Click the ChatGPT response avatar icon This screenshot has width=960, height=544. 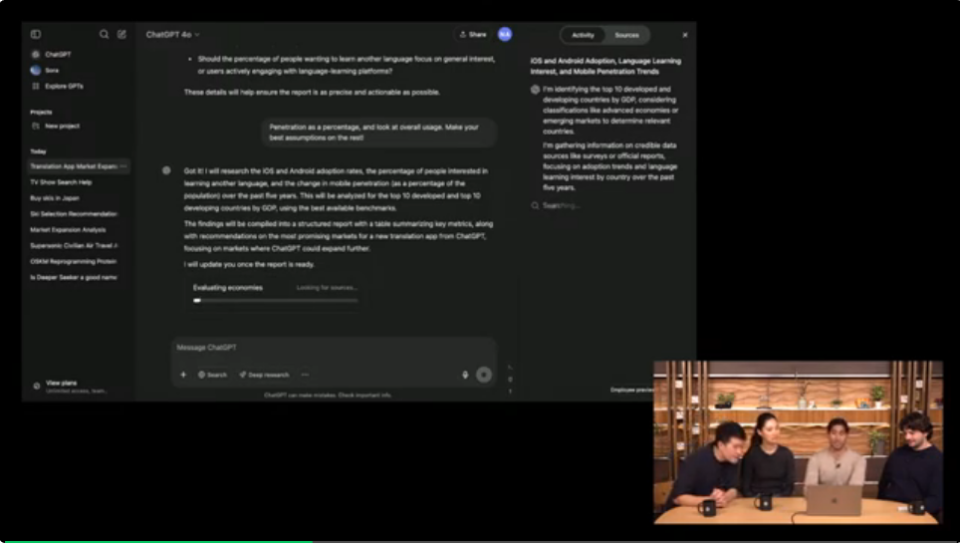click(167, 171)
